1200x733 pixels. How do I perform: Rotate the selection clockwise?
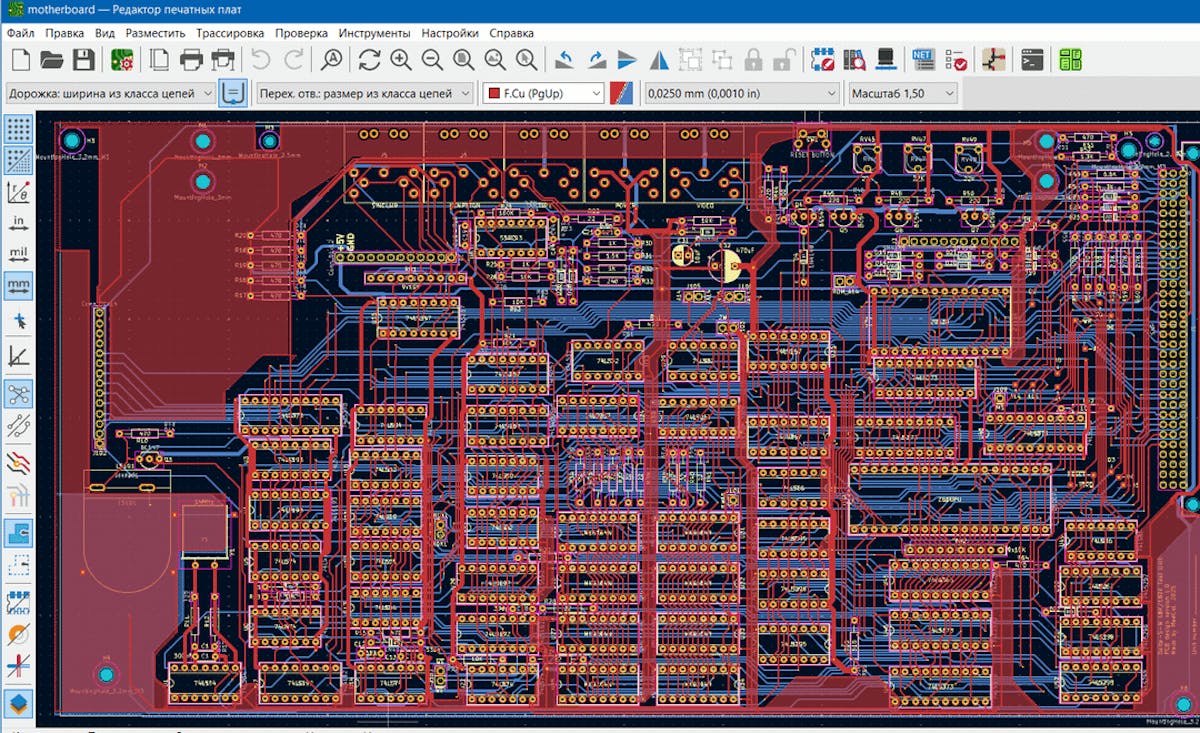(x=596, y=59)
